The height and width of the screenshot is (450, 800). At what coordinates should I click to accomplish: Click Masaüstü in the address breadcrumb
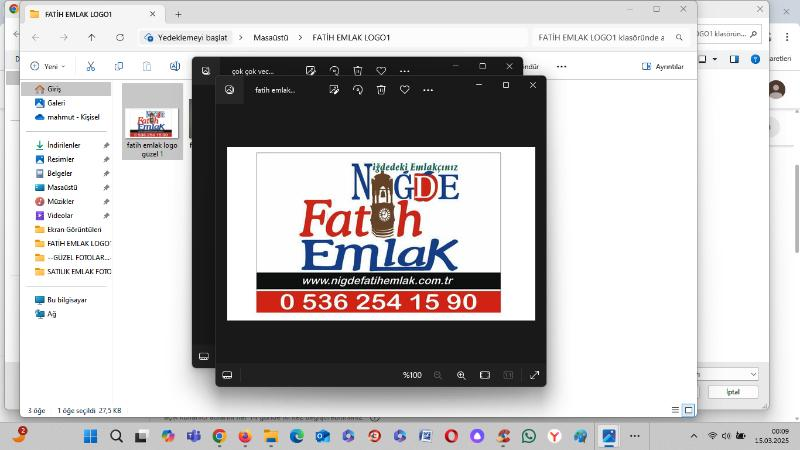coord(269,37)
